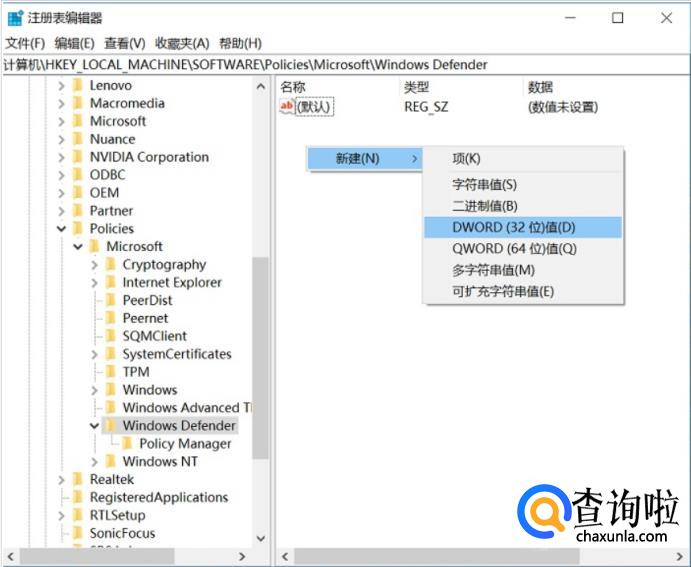Click the tree pane vertical scrollbar down arrow
The image size is (691, 567).
tap(261, 538)
